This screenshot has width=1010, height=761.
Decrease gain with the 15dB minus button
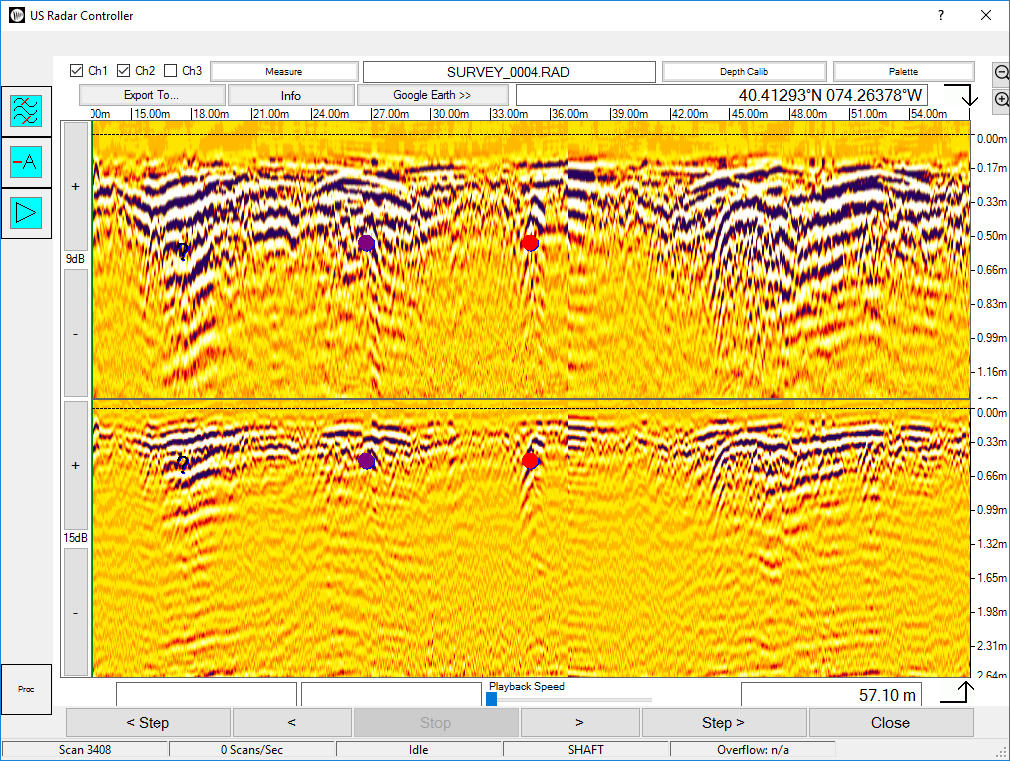[x=76, y=612]
